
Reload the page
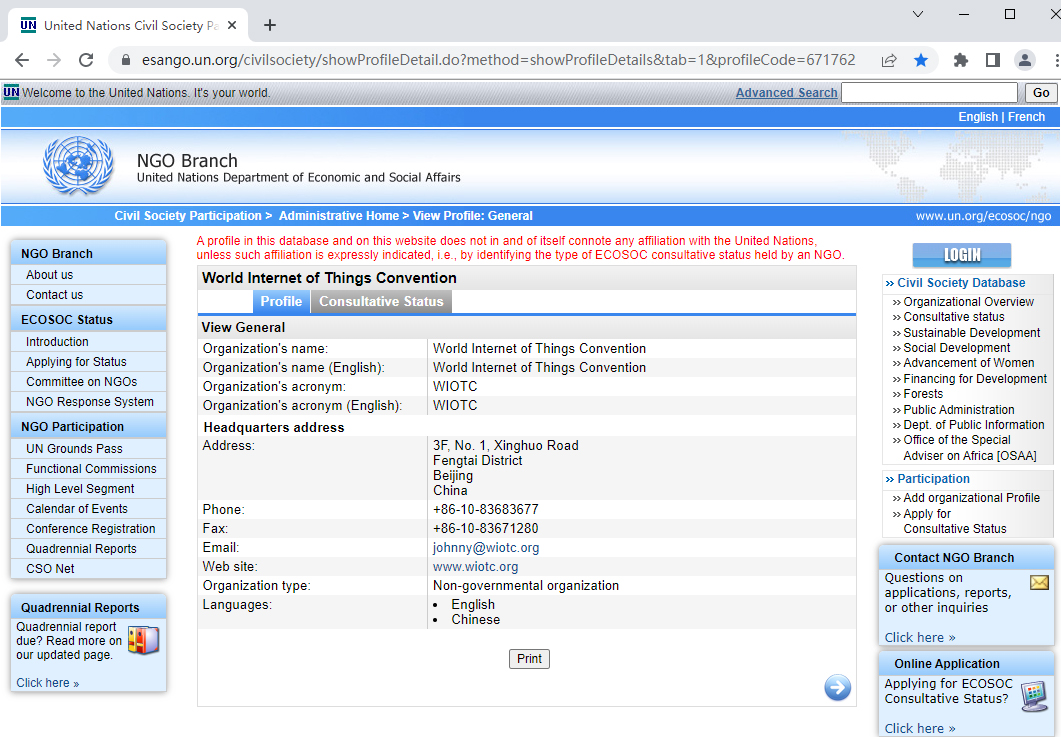coord(86,60)
